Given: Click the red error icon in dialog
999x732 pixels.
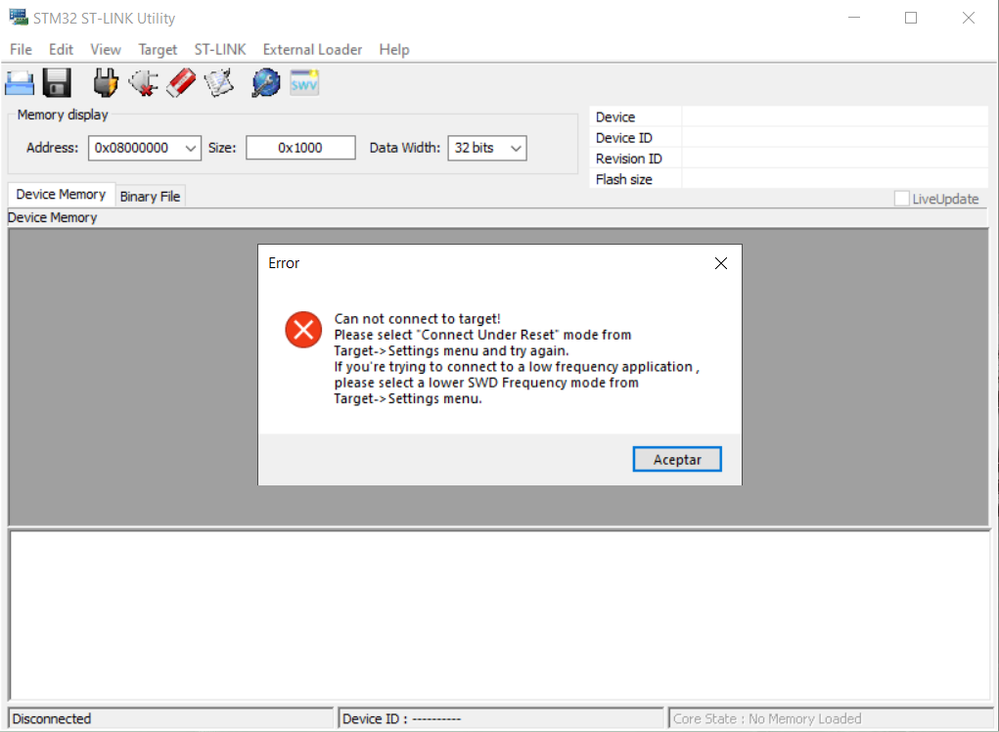Looking at the screenshot, I should tap(303, 329).
